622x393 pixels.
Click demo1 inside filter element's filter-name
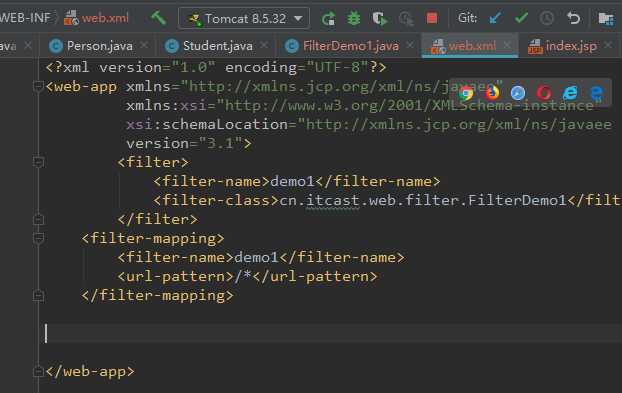click(x=292, y=181)
